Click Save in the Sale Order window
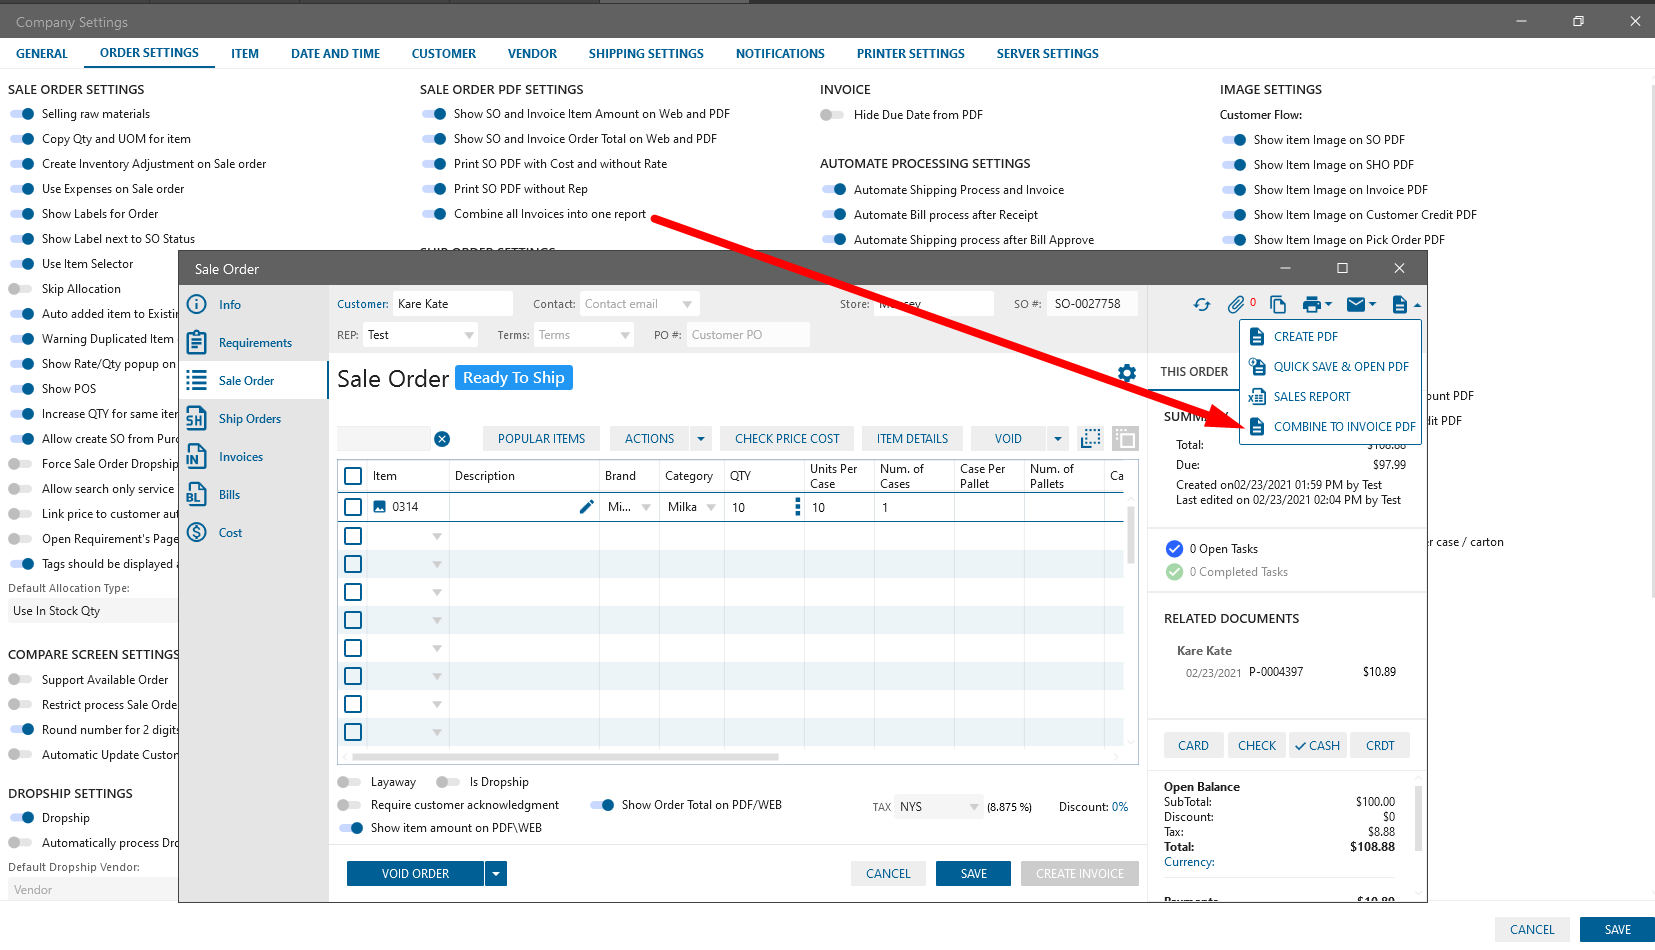Screen dimensions: 1655x950 [x=973, y=874]
